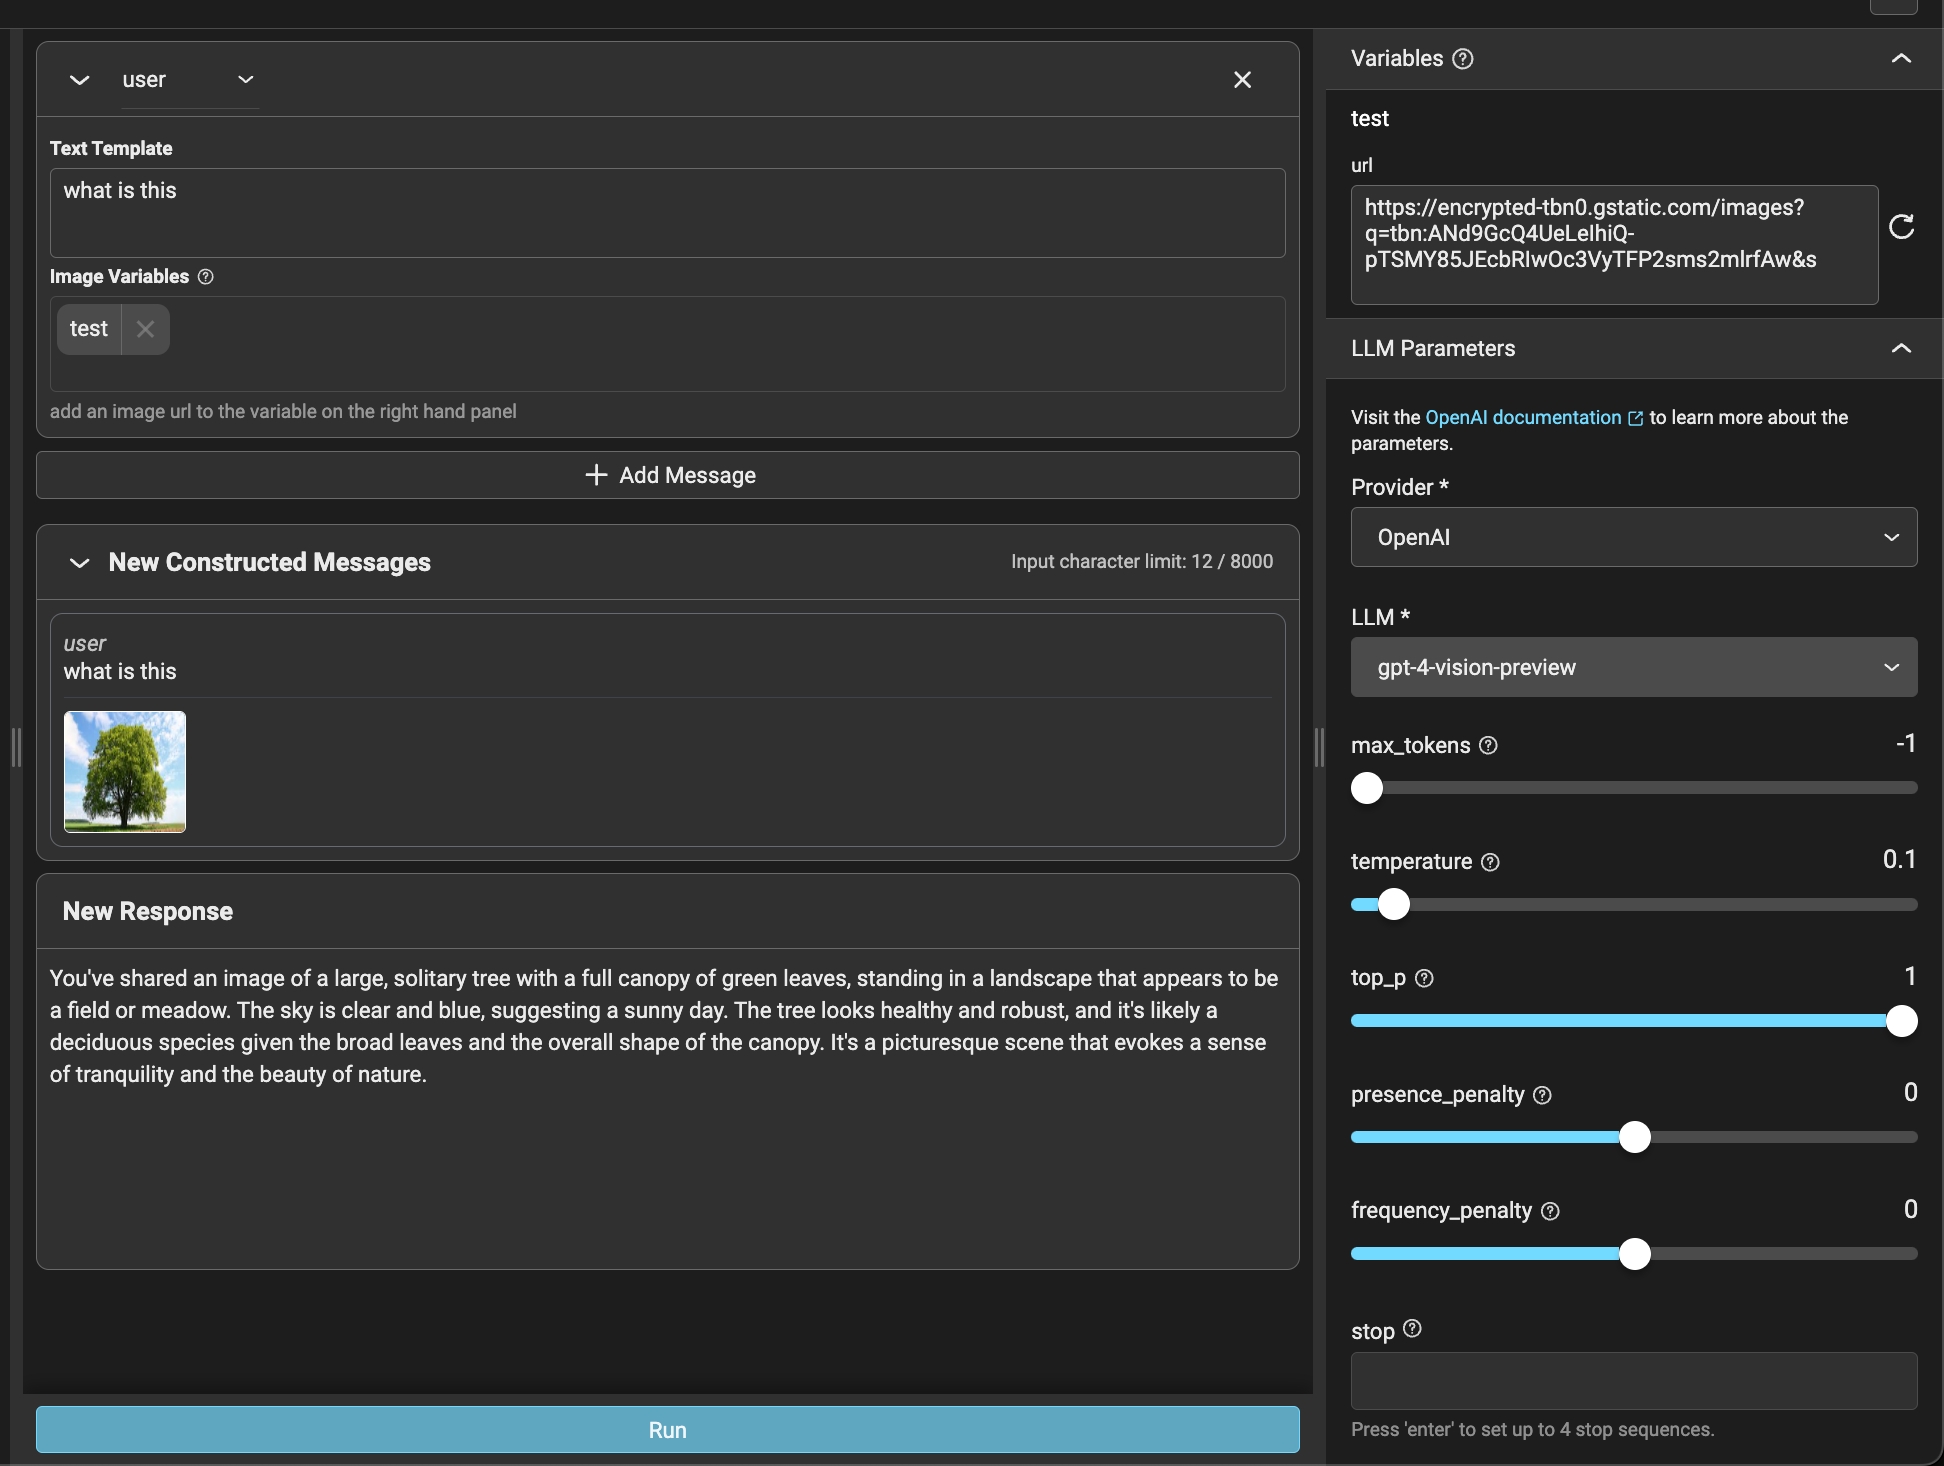
Task: Click the temperature slider handle
Action: coord(1393,905)
